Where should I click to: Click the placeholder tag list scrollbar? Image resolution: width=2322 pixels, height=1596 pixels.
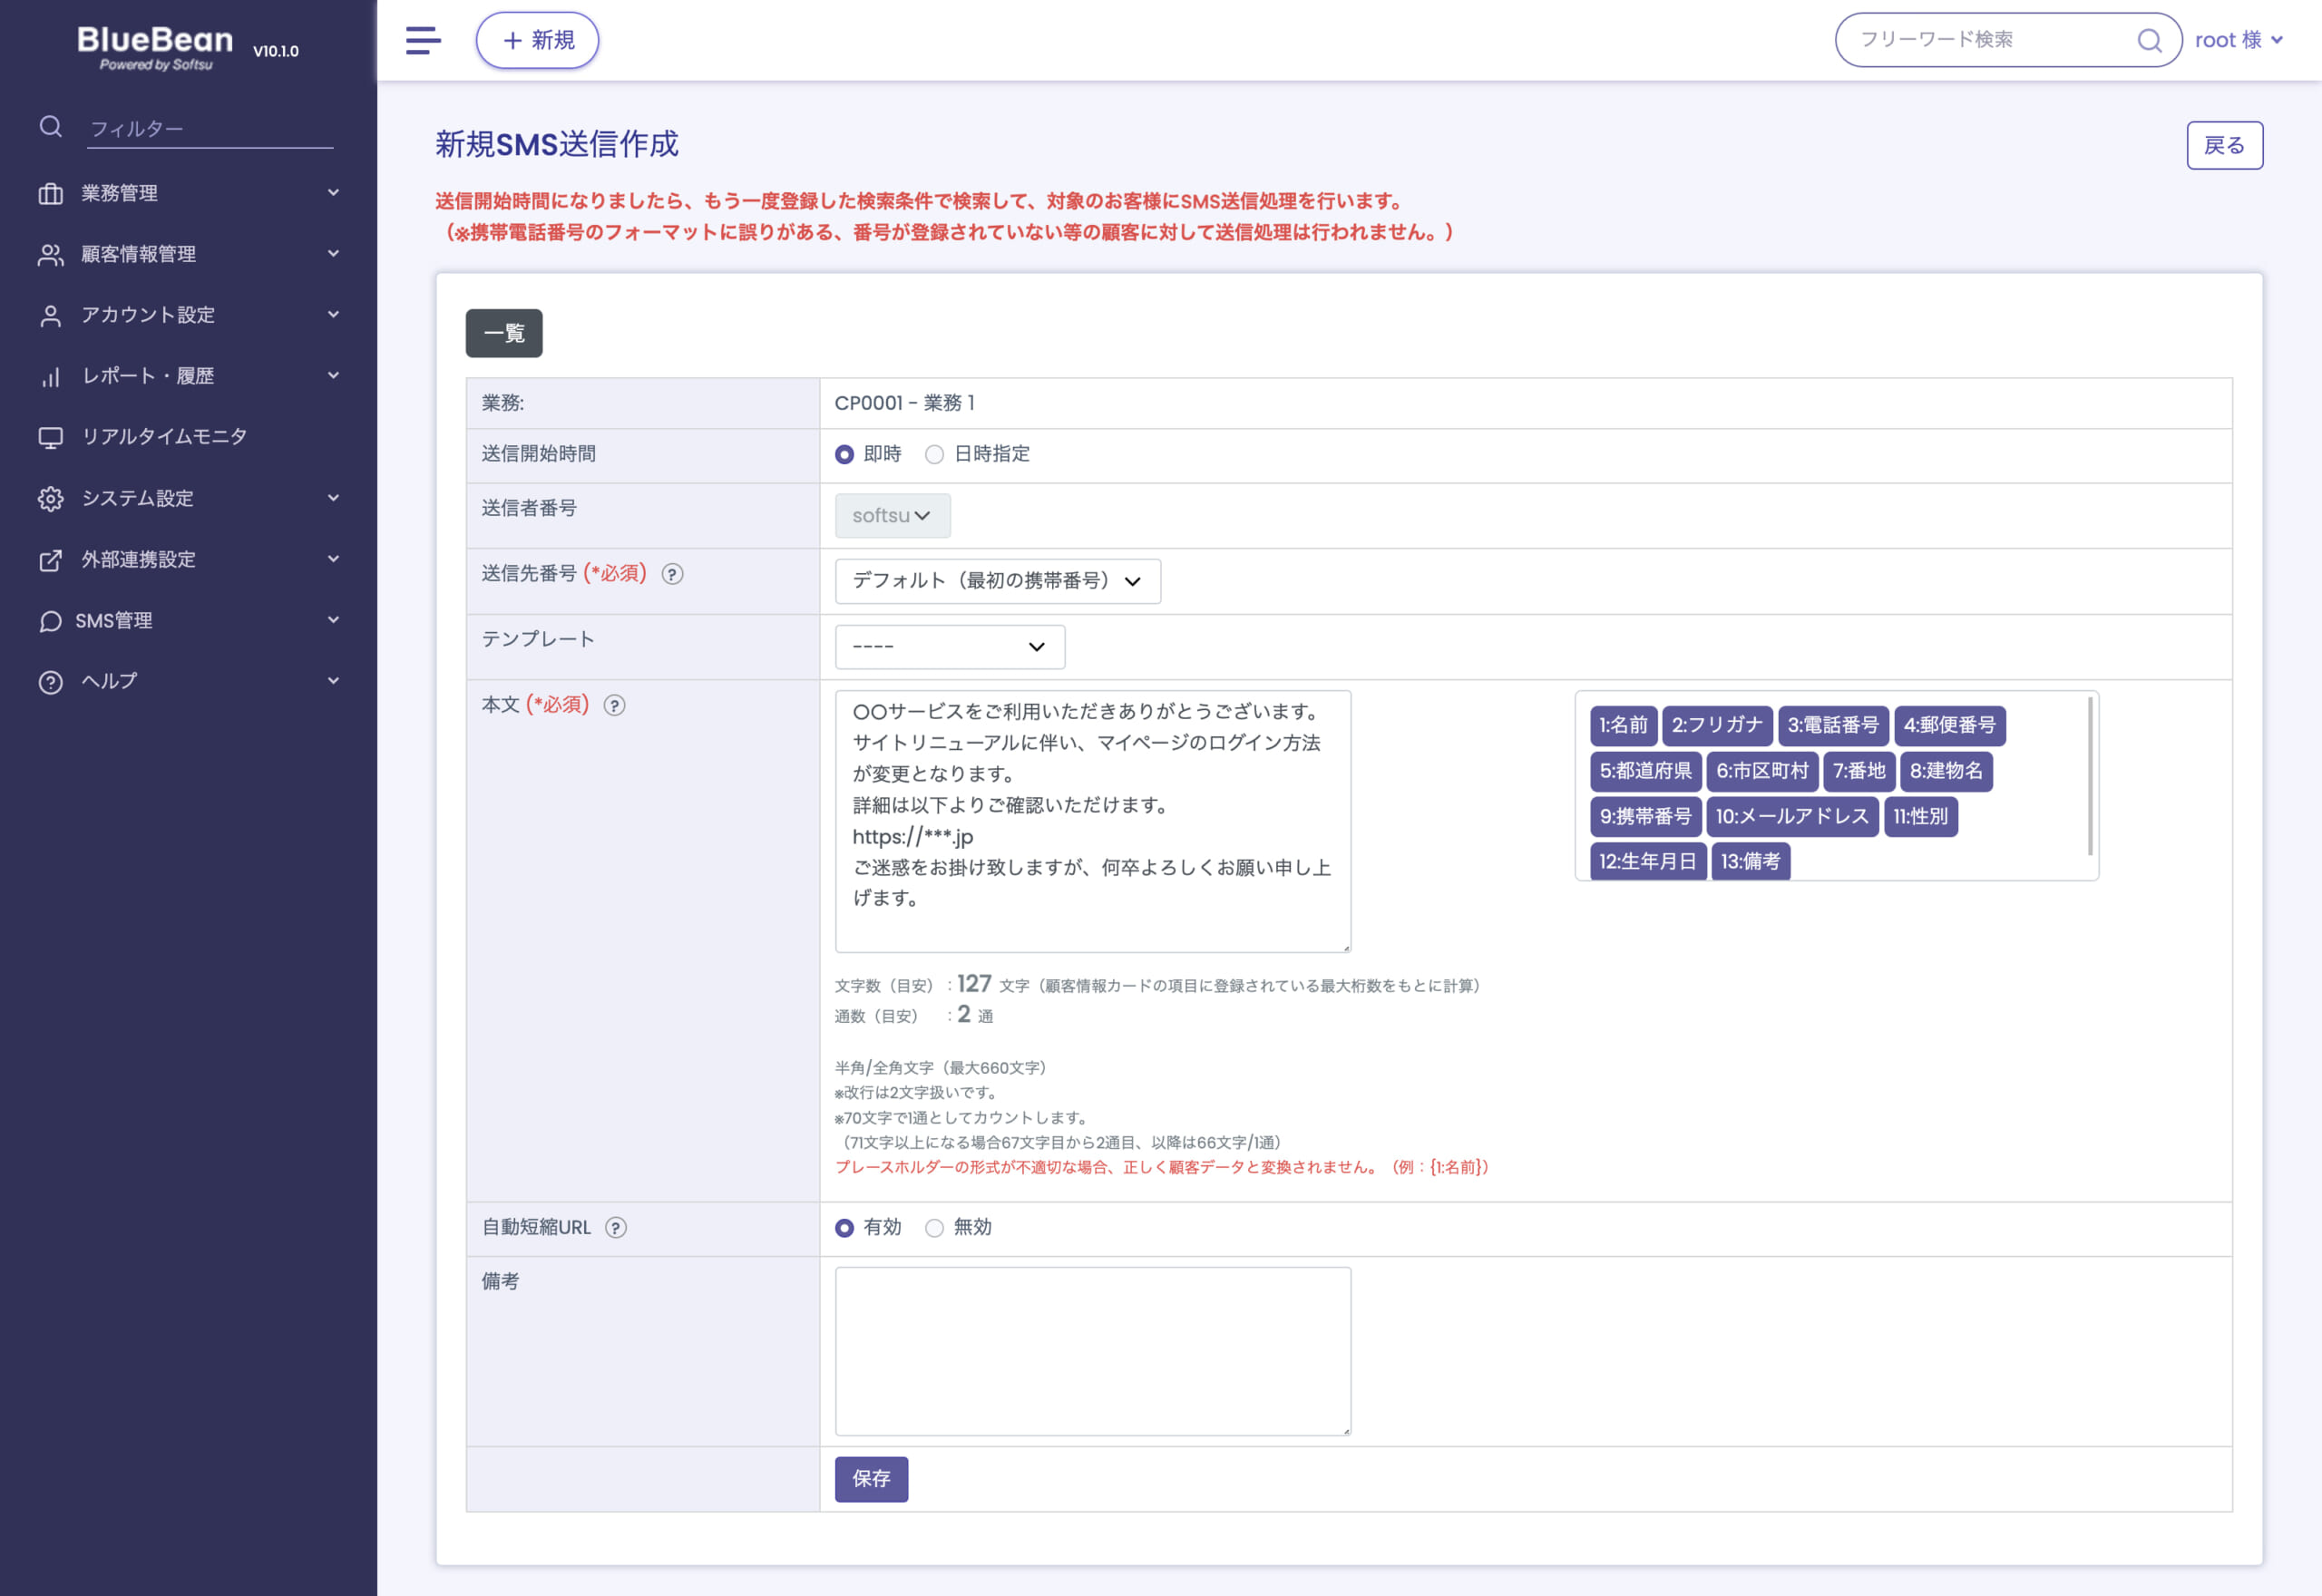(2089, 776)
